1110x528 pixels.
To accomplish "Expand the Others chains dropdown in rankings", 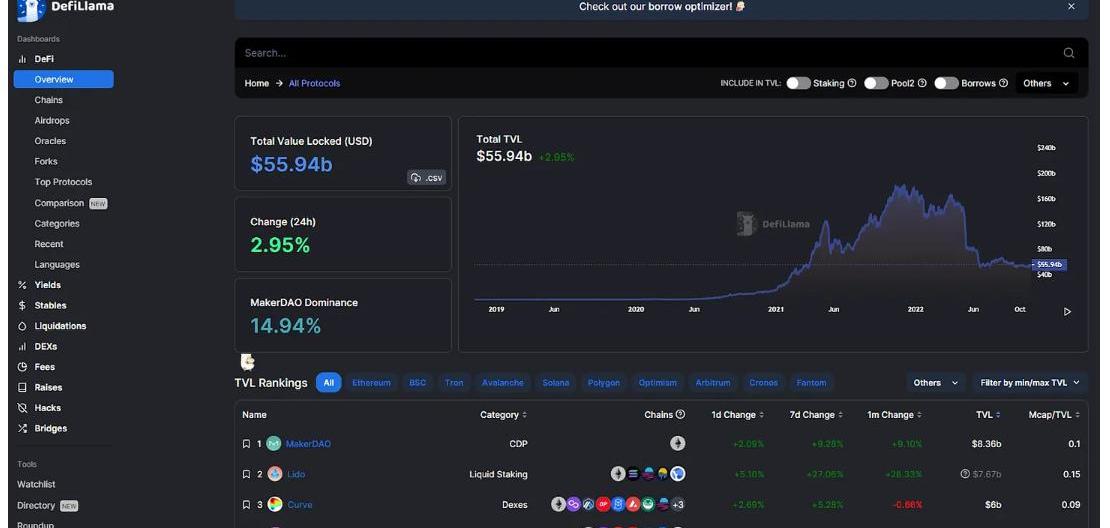I will pos(936,383).
